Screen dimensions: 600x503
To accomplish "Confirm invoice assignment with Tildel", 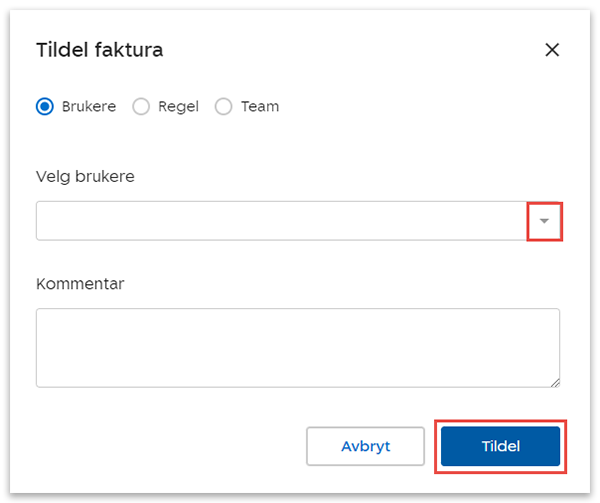I will point(501,446).
